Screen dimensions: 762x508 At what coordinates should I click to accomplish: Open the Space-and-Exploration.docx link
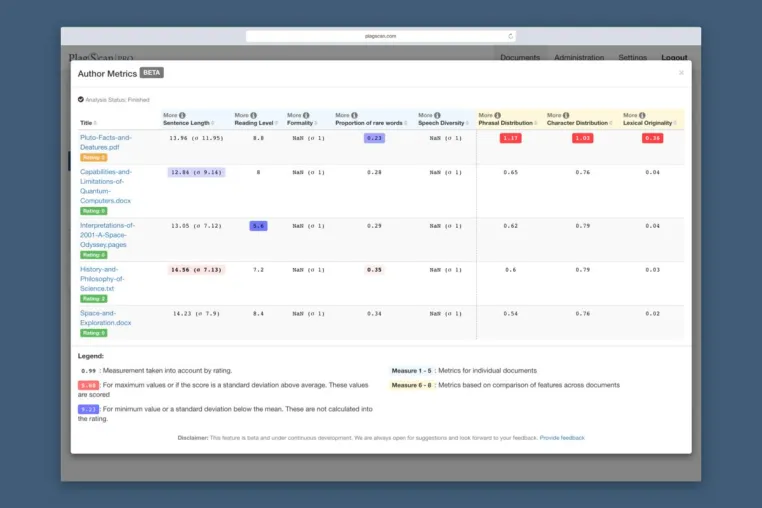coord(105,318)
